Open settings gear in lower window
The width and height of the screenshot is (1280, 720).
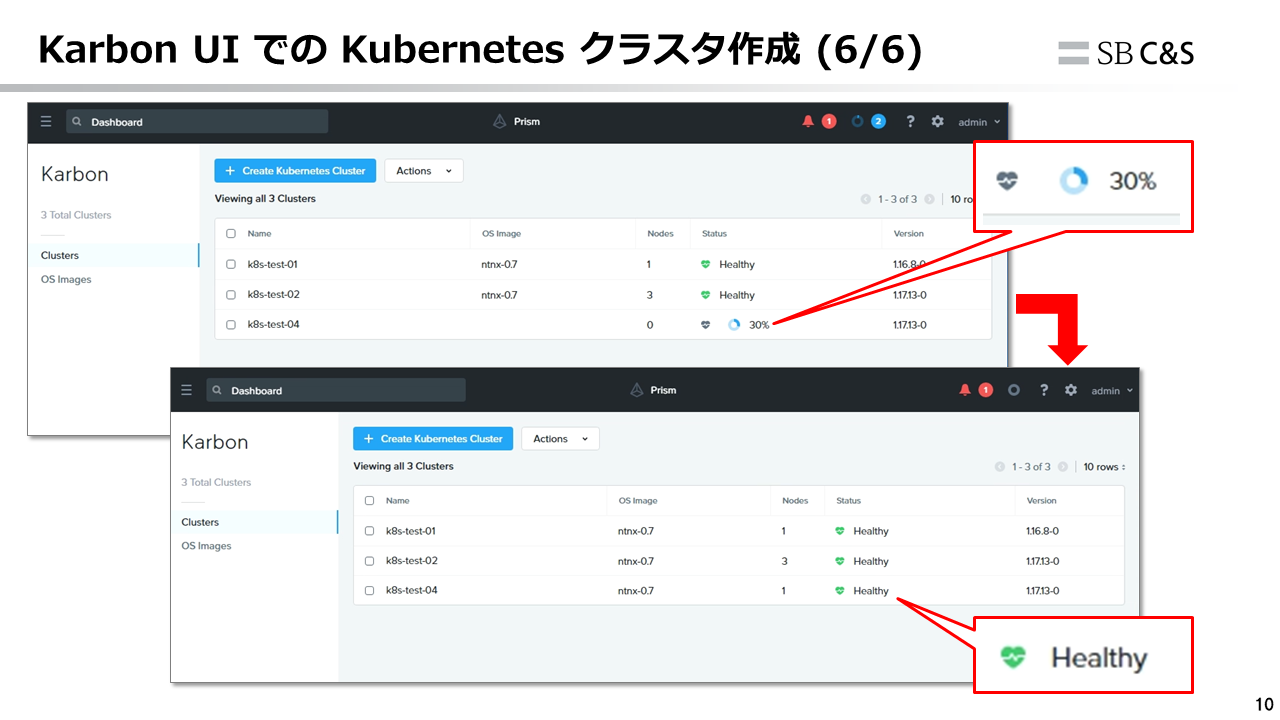tap(1071, 390)
